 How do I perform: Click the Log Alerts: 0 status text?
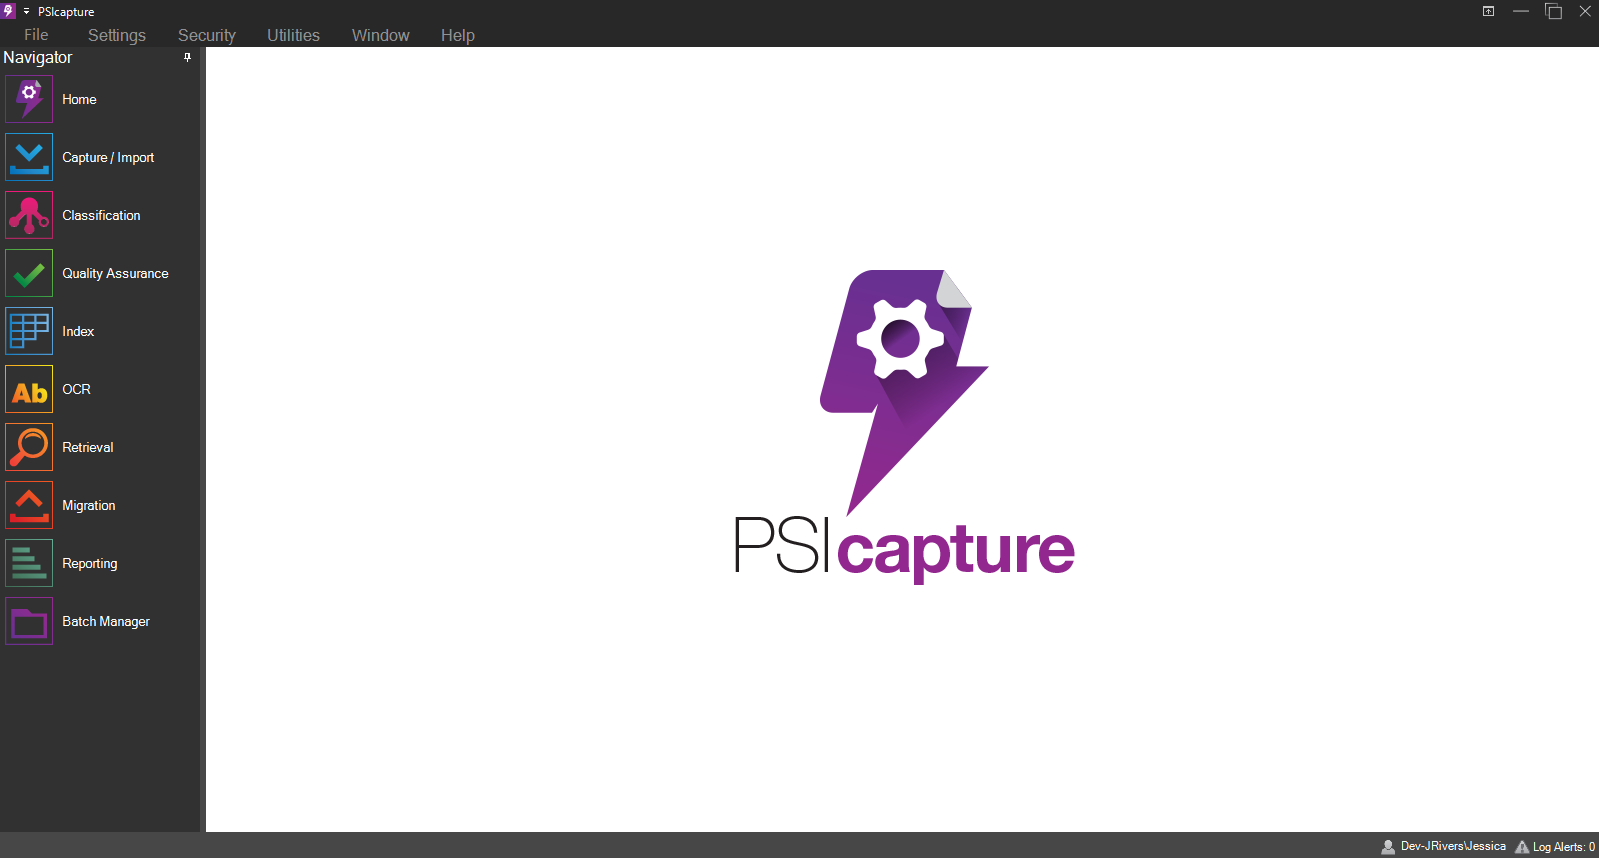tap(1564, 847)
